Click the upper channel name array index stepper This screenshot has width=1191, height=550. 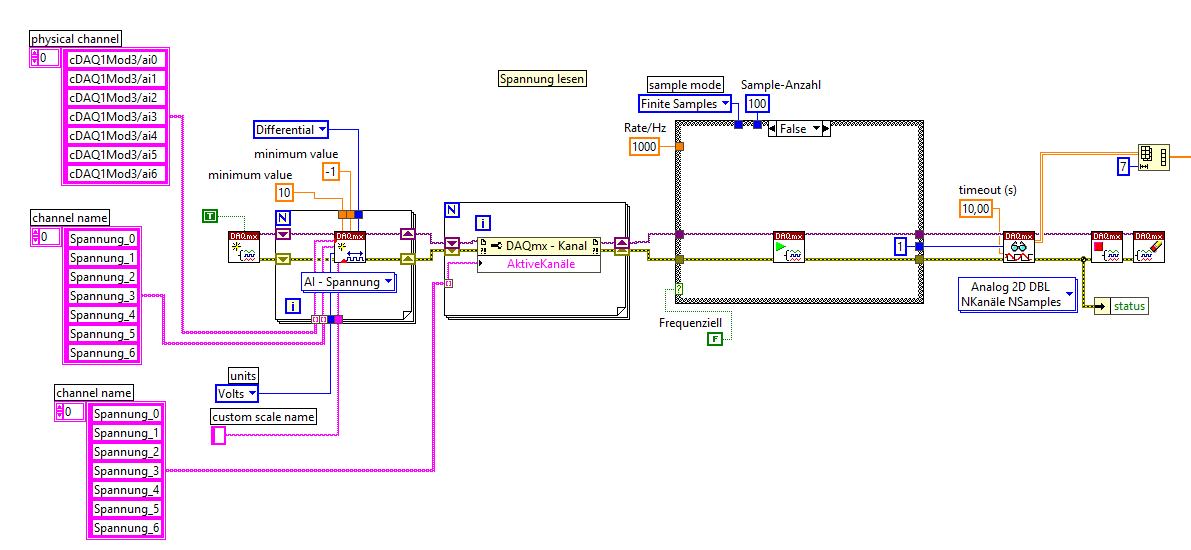click(x=35, y=237)
